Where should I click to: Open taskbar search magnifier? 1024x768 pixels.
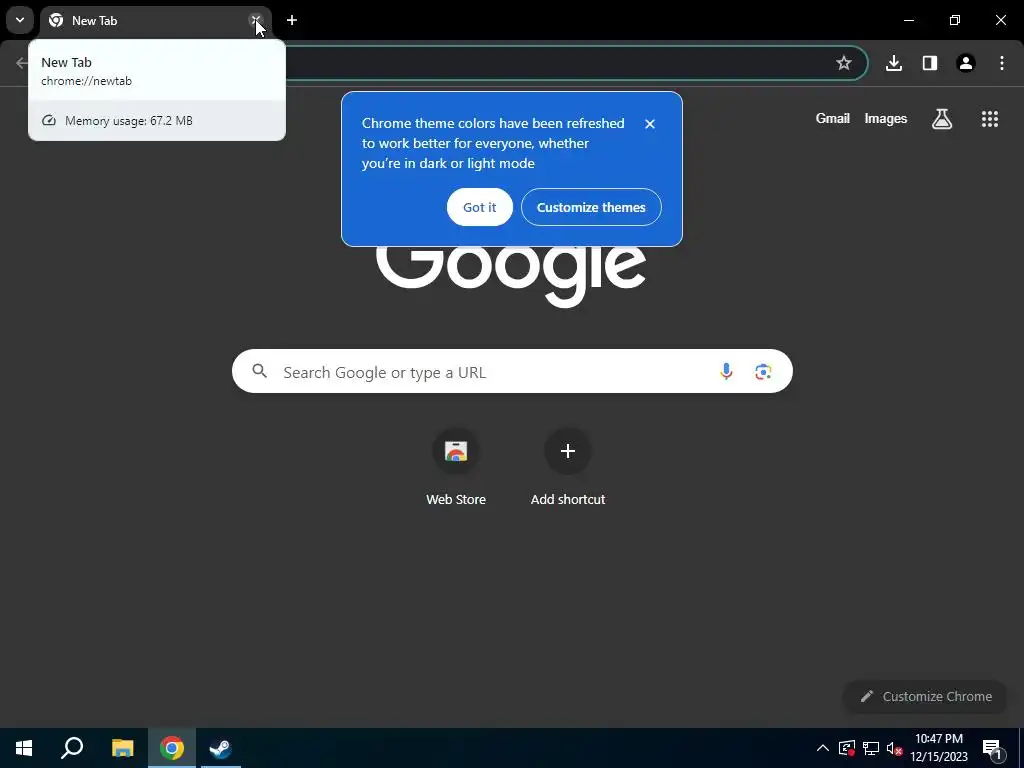click(72, 748)
